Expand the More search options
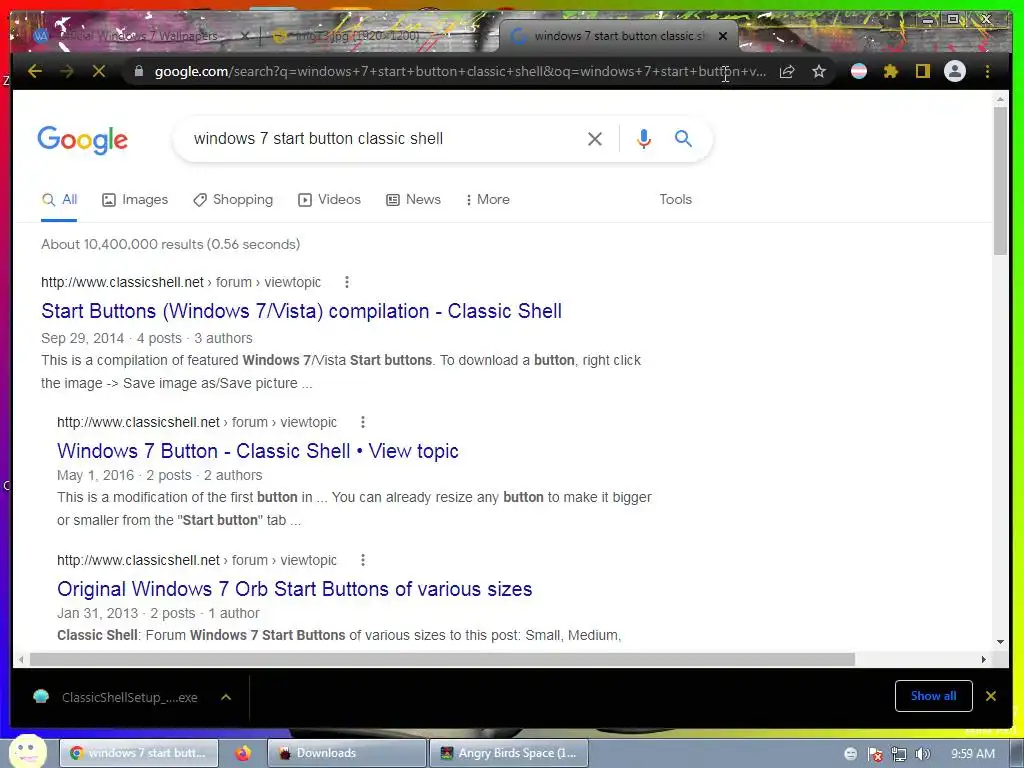This screenshot has width=1024, height=768. (x=488, y=200)
